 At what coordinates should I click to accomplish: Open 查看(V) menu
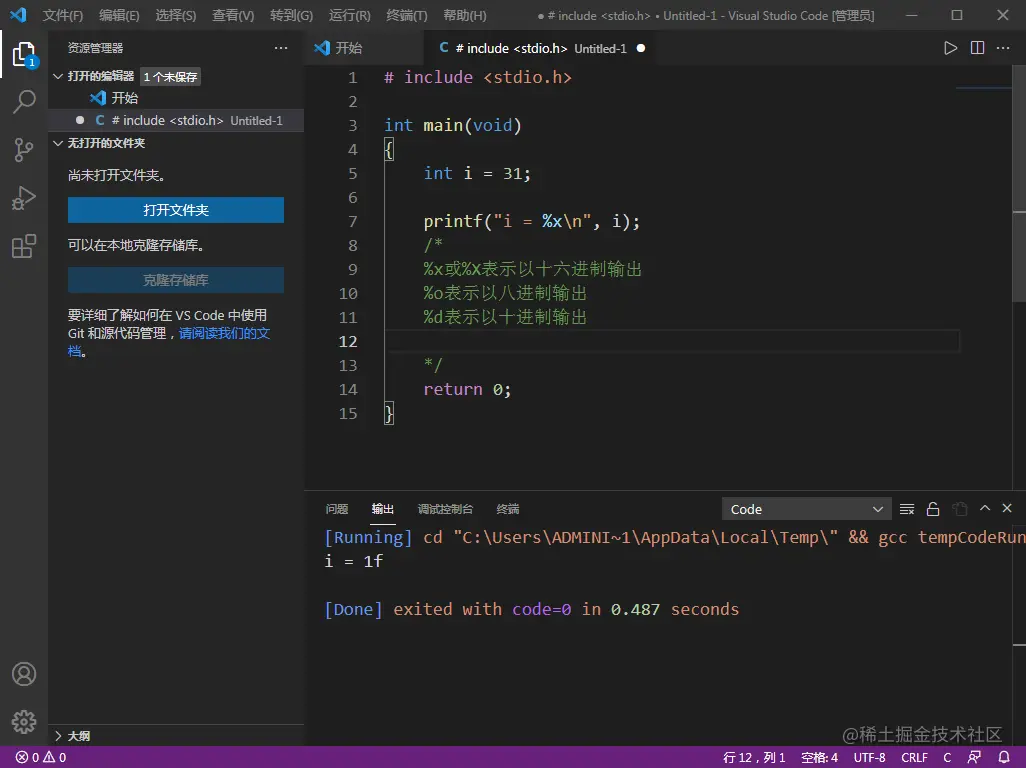(x=233, y=15)
